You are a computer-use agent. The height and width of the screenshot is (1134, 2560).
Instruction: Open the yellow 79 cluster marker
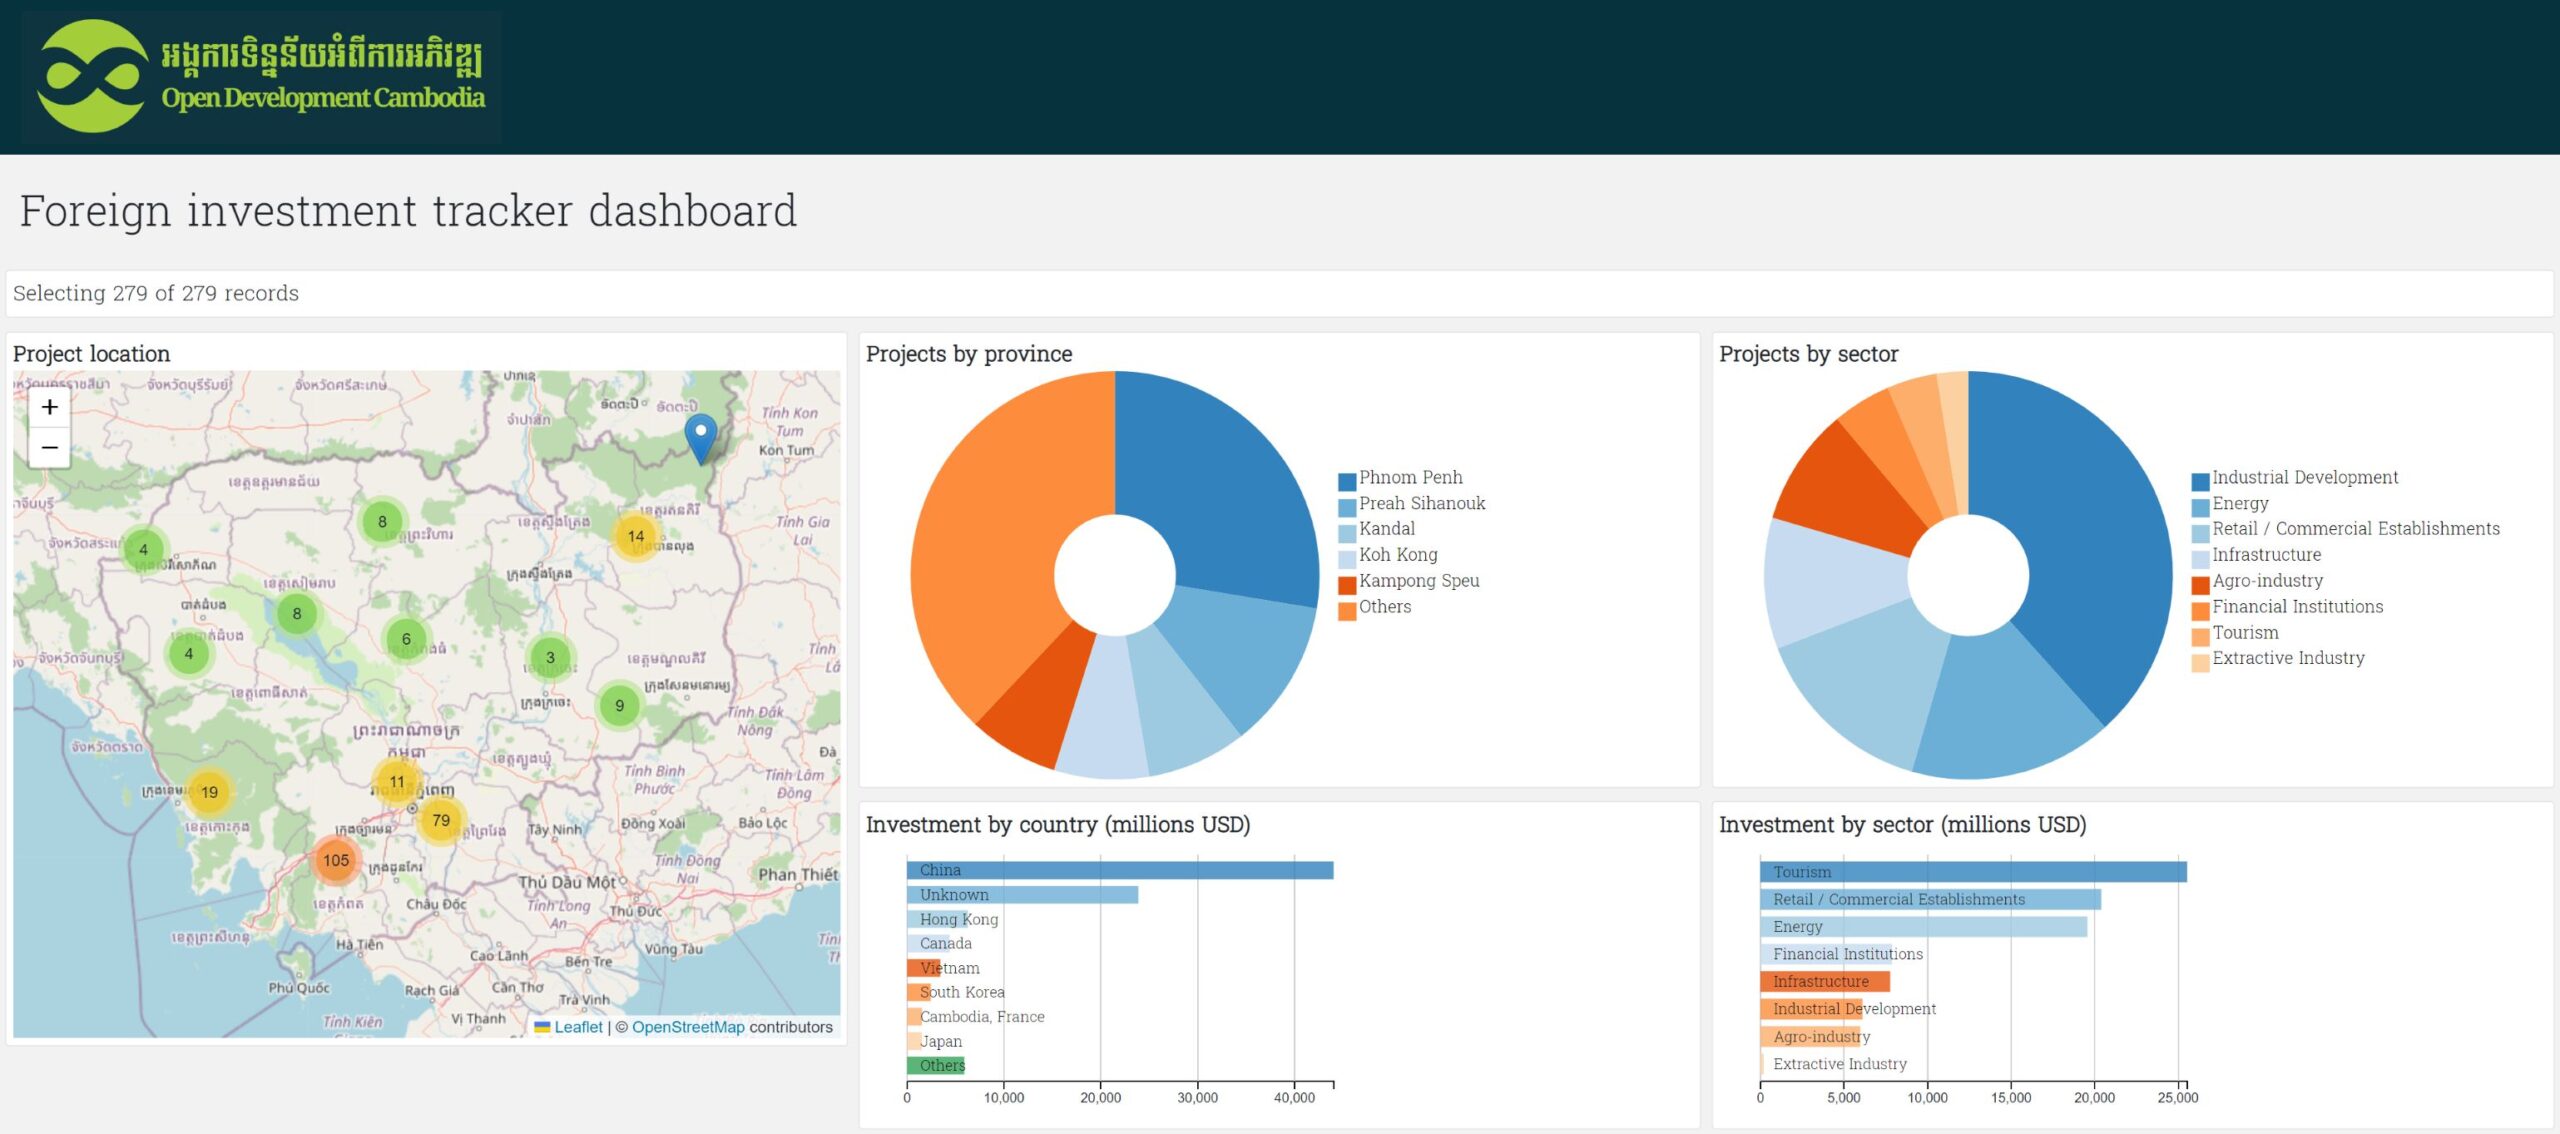[x=441, y=820]
